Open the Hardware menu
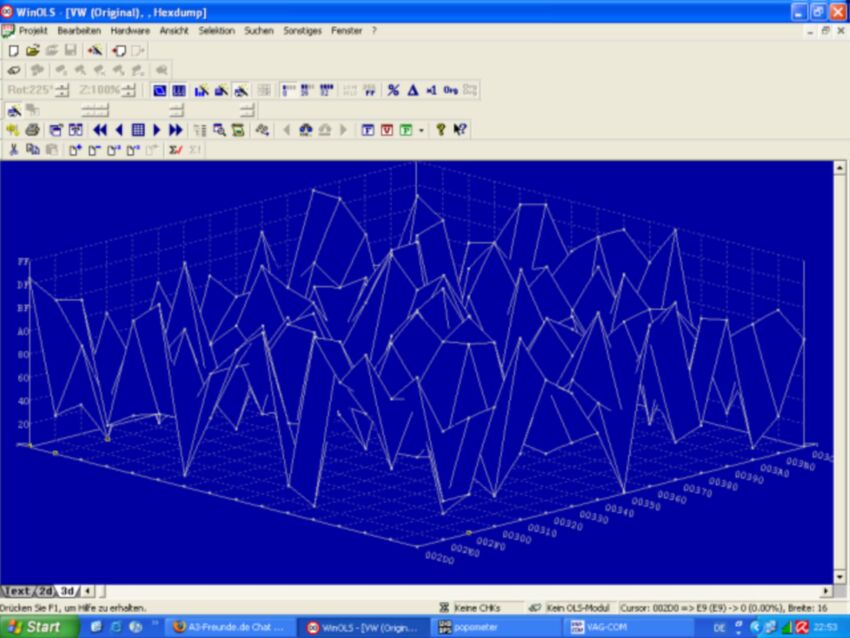This screenshot has height=638, width=850. [x=130, y=31]
